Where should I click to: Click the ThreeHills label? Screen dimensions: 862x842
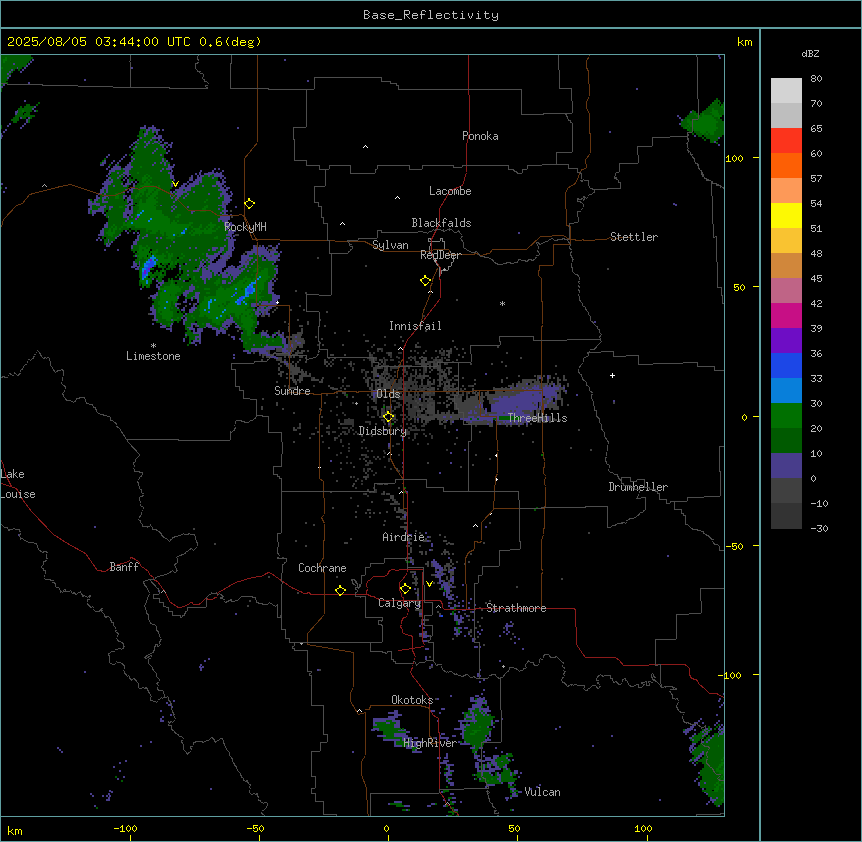tap(538, 418)
